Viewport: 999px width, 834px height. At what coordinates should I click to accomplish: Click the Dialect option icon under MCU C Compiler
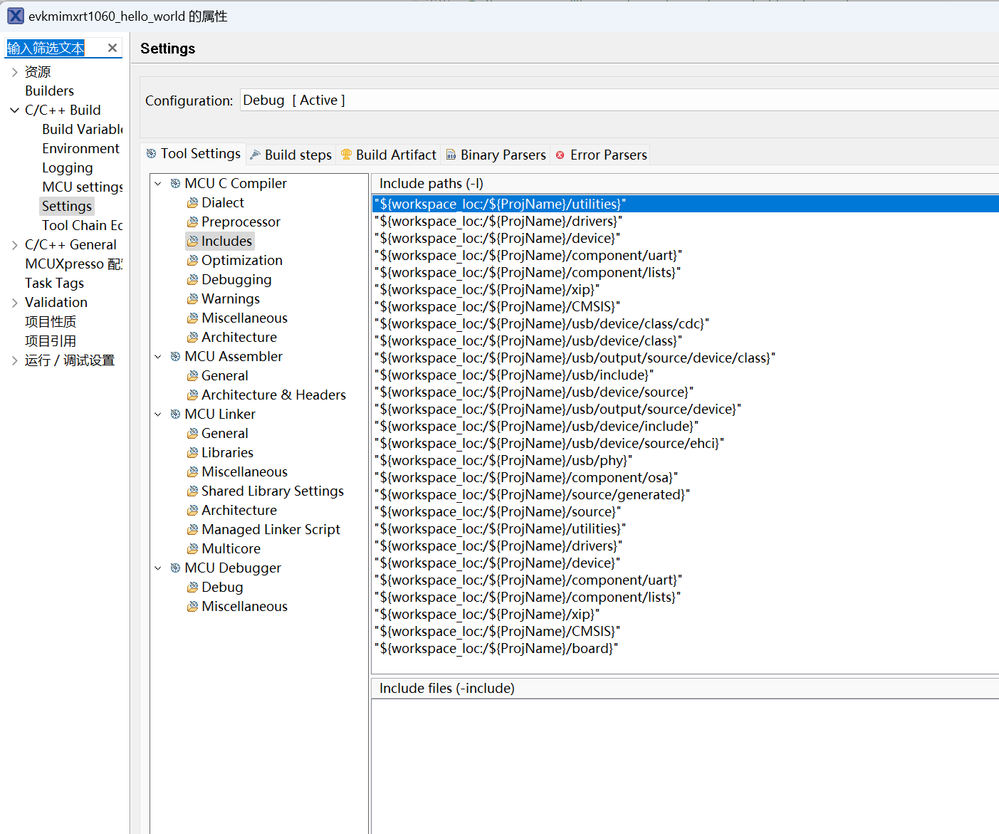pyautogui.click(x=192, y=203)
